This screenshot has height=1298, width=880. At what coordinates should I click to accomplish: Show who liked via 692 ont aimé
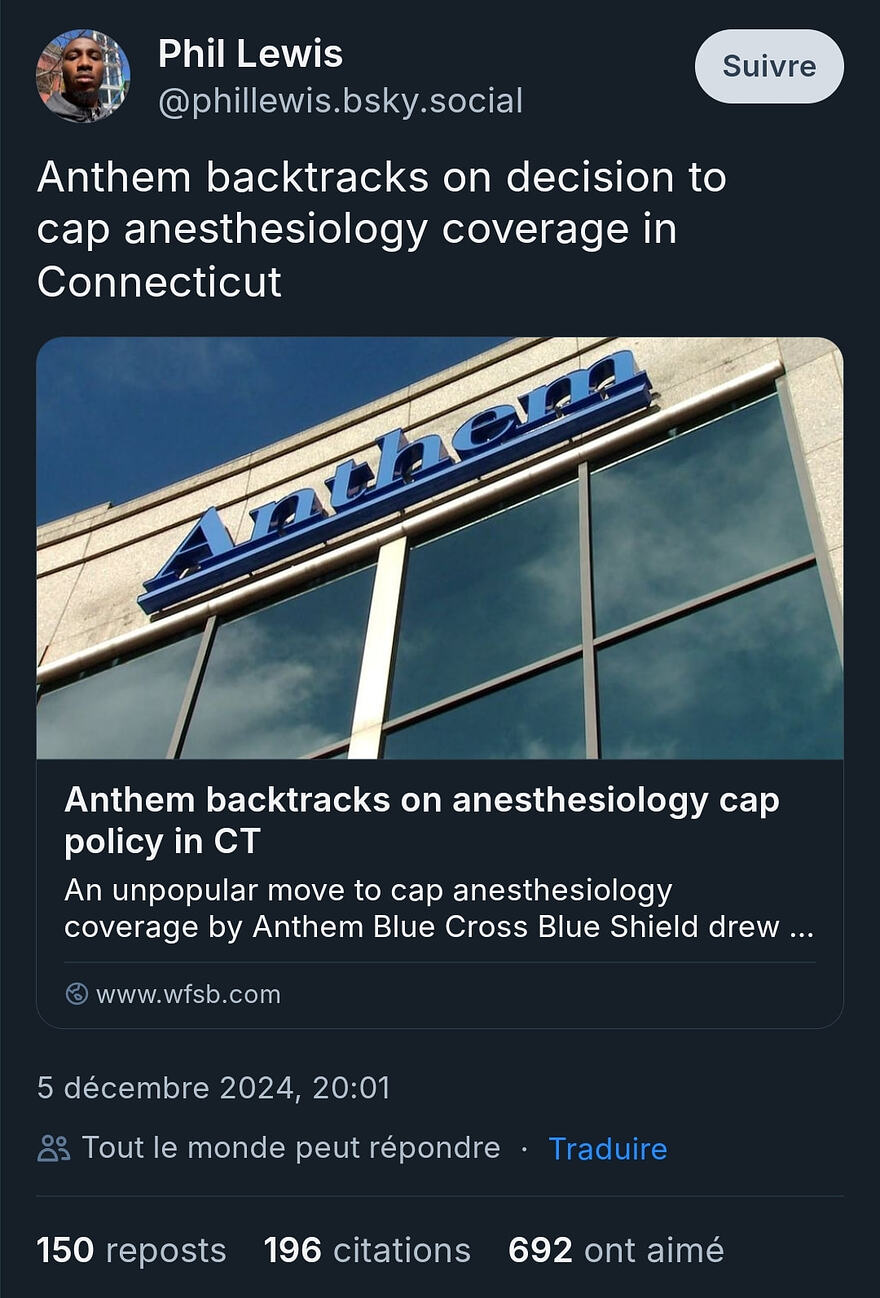[x=615, y=1250]
